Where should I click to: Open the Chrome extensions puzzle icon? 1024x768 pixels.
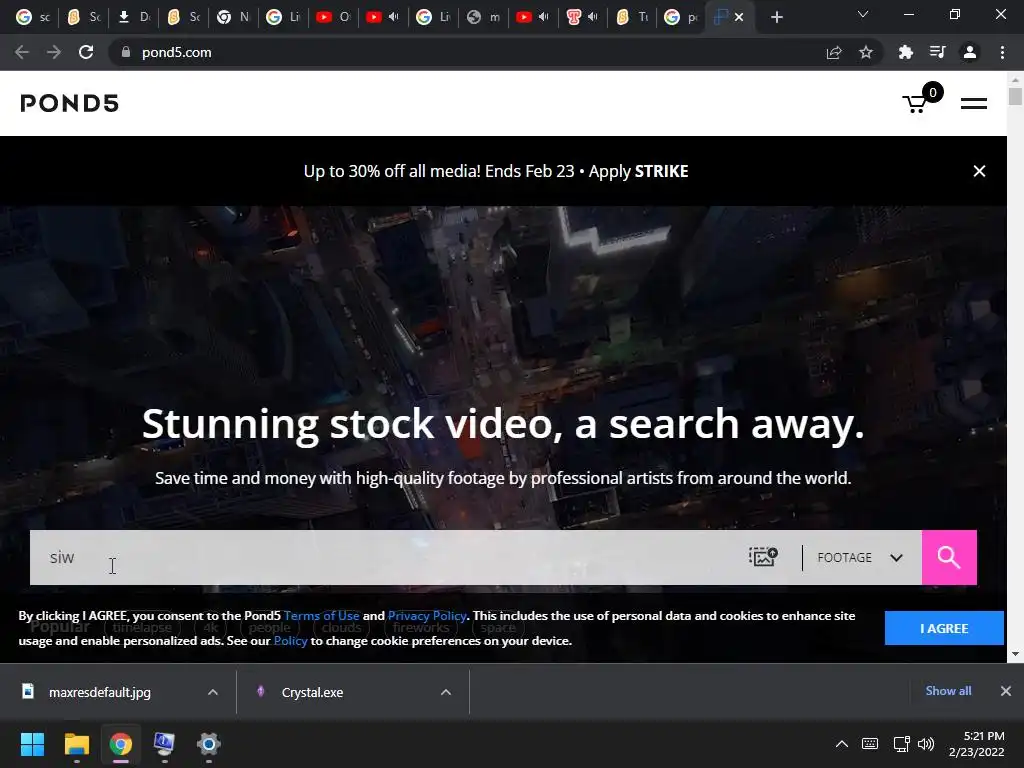(906, 52)
